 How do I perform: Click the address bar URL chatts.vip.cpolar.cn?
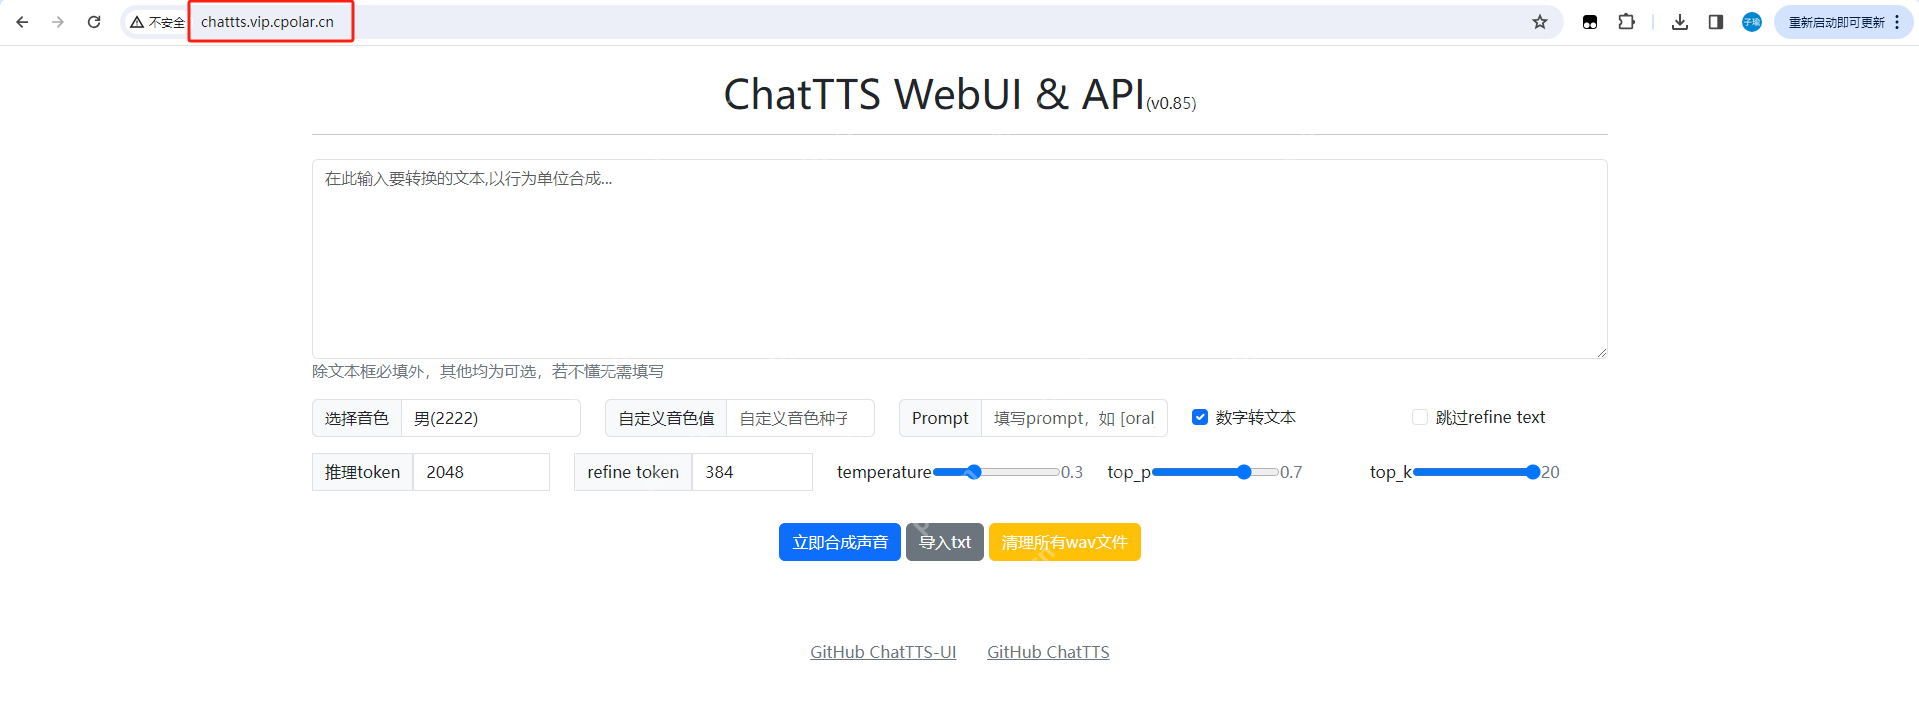pos(267,22)
